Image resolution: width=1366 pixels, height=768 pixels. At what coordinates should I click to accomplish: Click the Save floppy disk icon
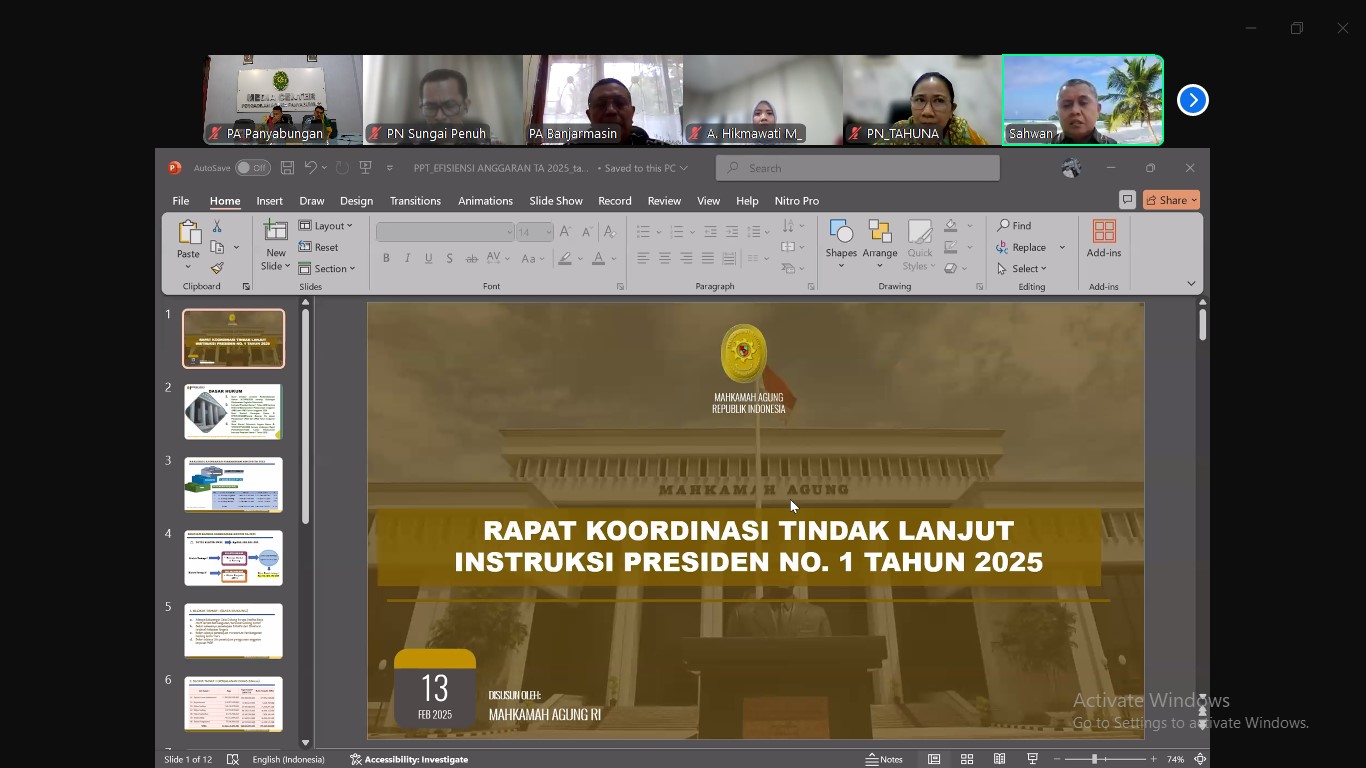tap(287, 168)
